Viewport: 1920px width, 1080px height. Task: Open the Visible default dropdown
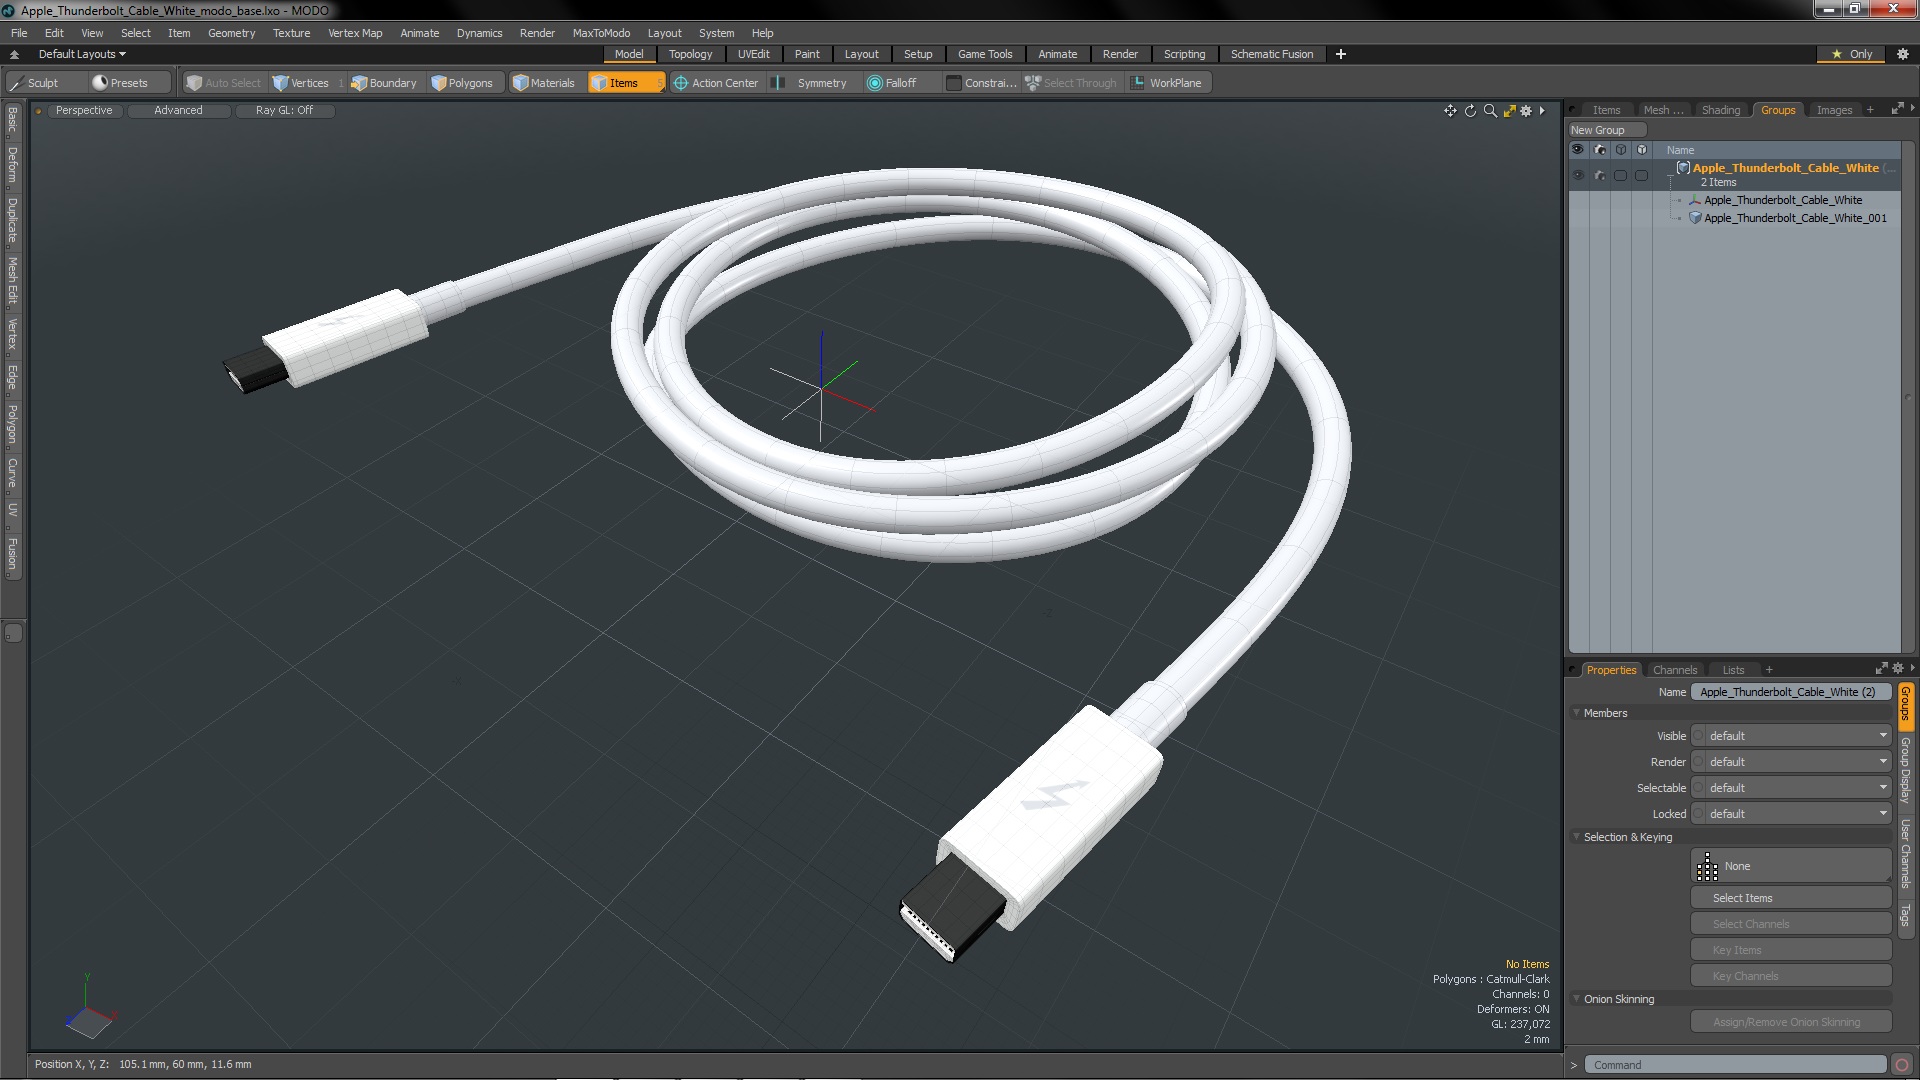pyautogui.click(x=1791, y=736)
